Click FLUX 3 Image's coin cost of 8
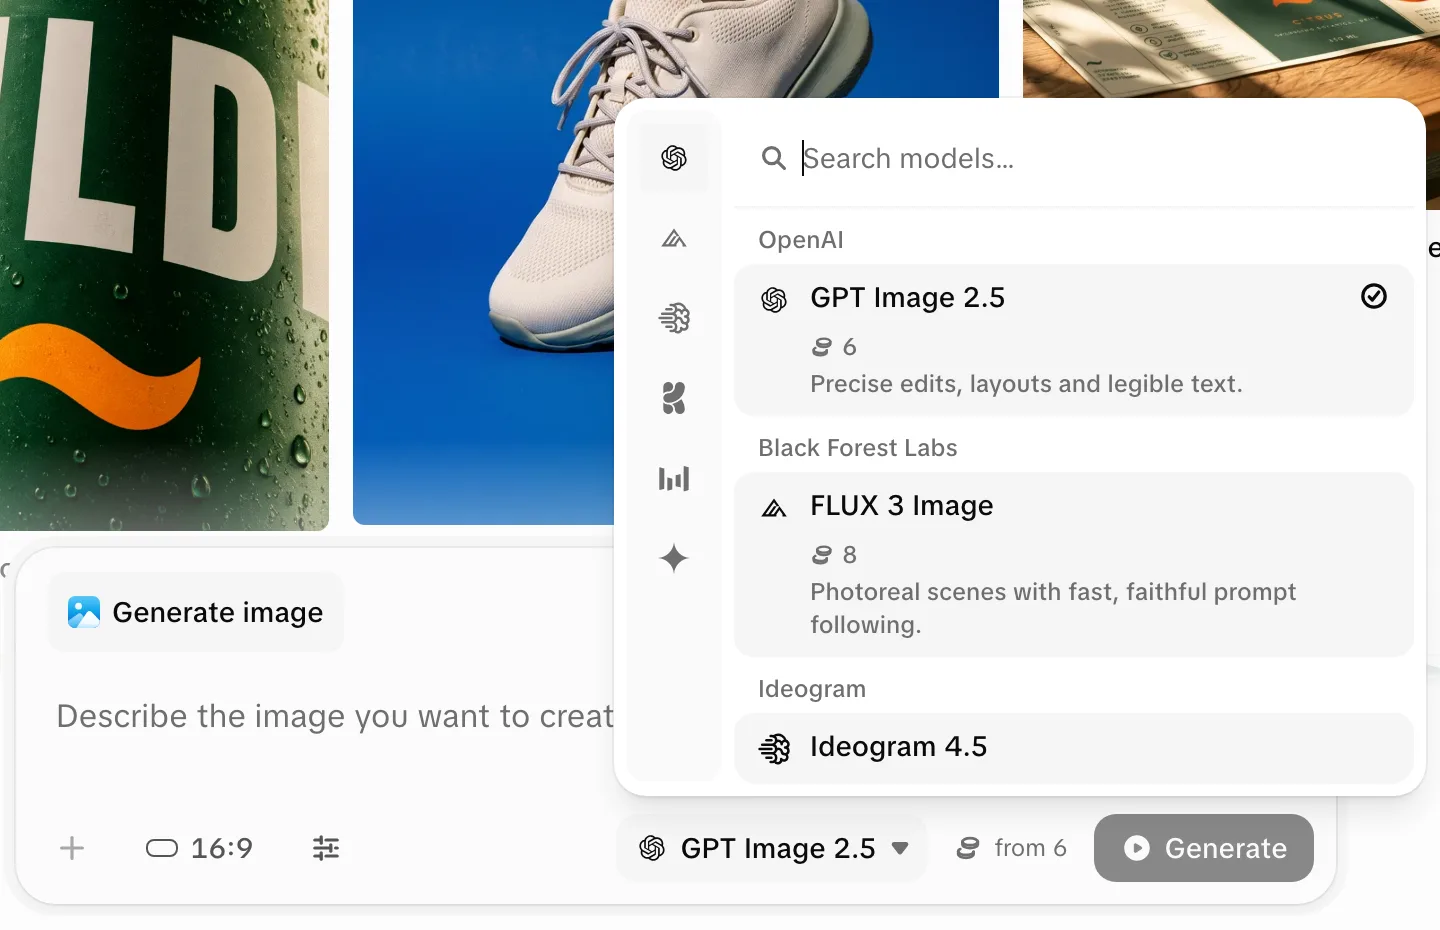The width and height of the screenshot is (1440, 930). pos(835,555)
